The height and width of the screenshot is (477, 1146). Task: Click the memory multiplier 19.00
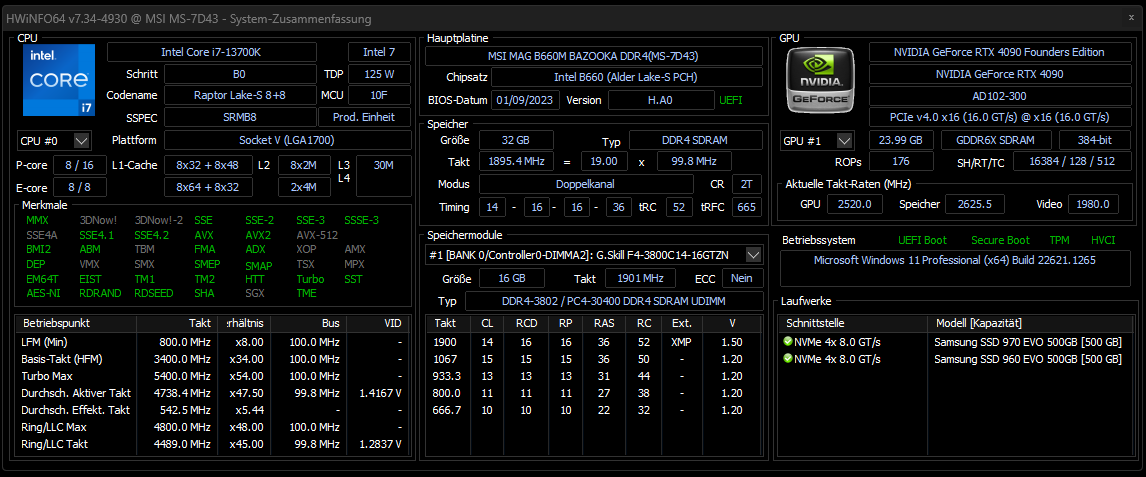point(604,161)
